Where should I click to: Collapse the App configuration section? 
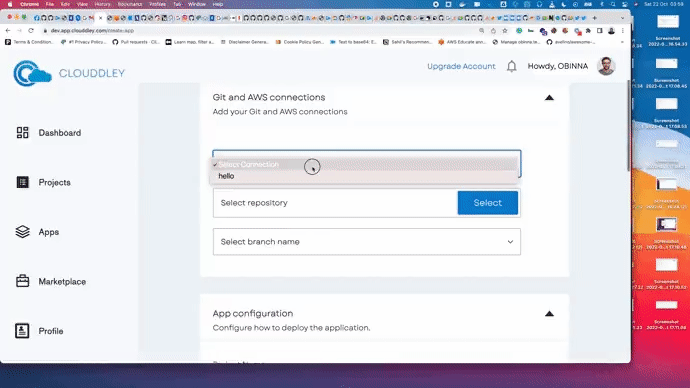549,314
